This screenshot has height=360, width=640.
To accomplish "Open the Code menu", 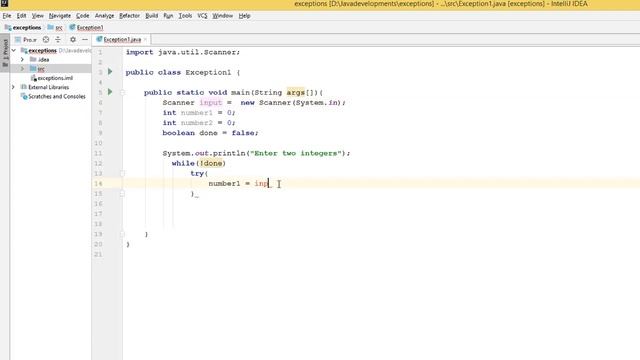I will (82, 16).
